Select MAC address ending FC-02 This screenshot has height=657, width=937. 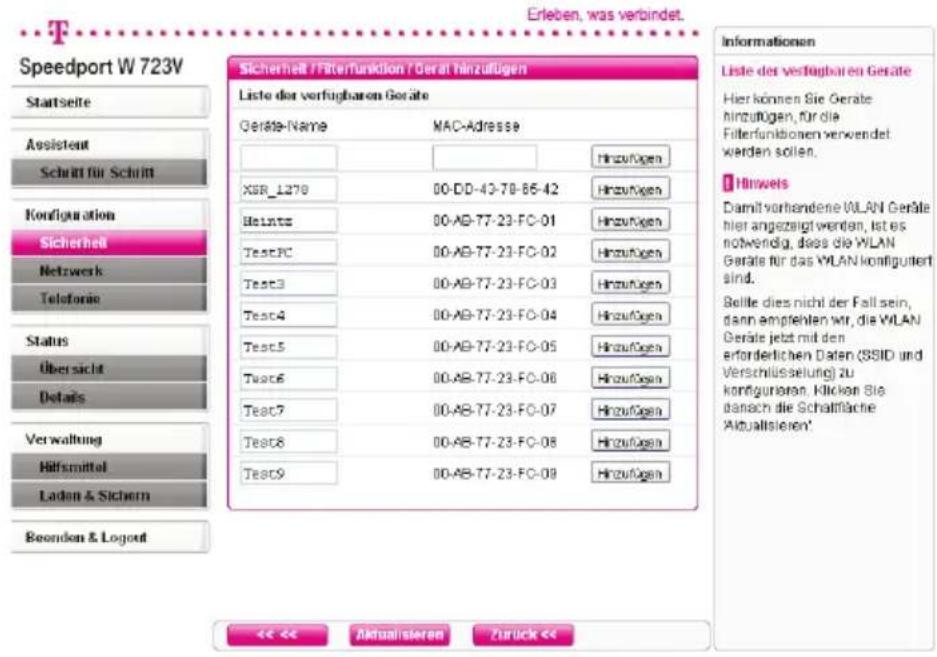(495, 252)
